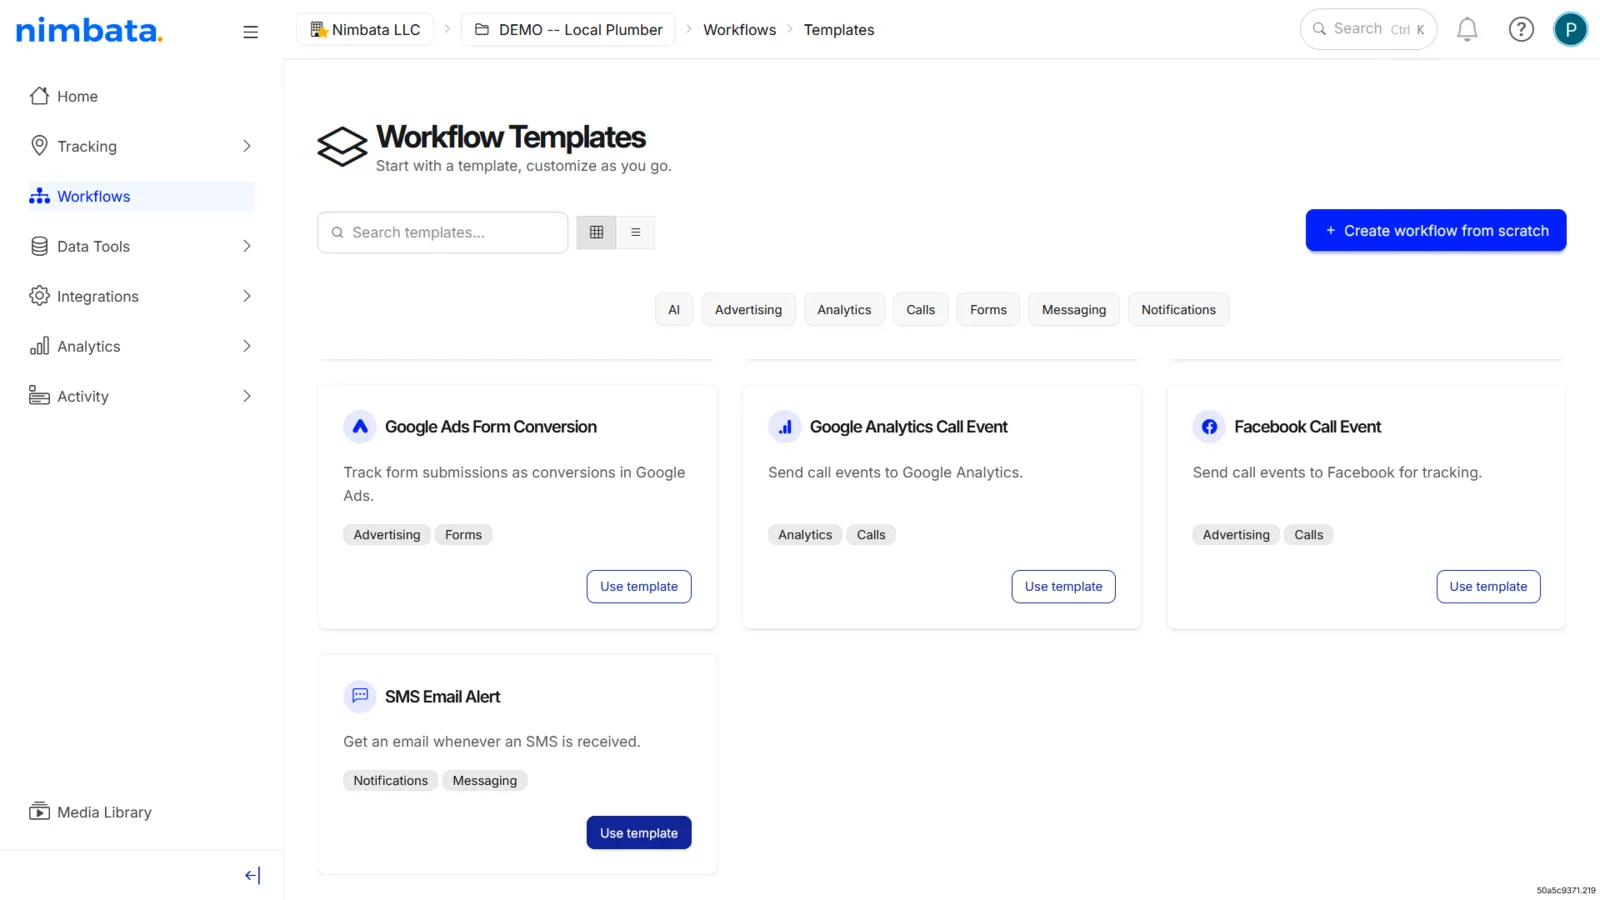Filter templates by Advertising category

(748, 310)
